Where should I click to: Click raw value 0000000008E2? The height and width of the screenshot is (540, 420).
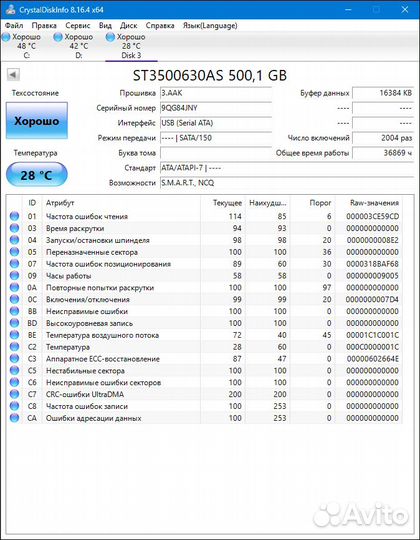pos(372,240)
